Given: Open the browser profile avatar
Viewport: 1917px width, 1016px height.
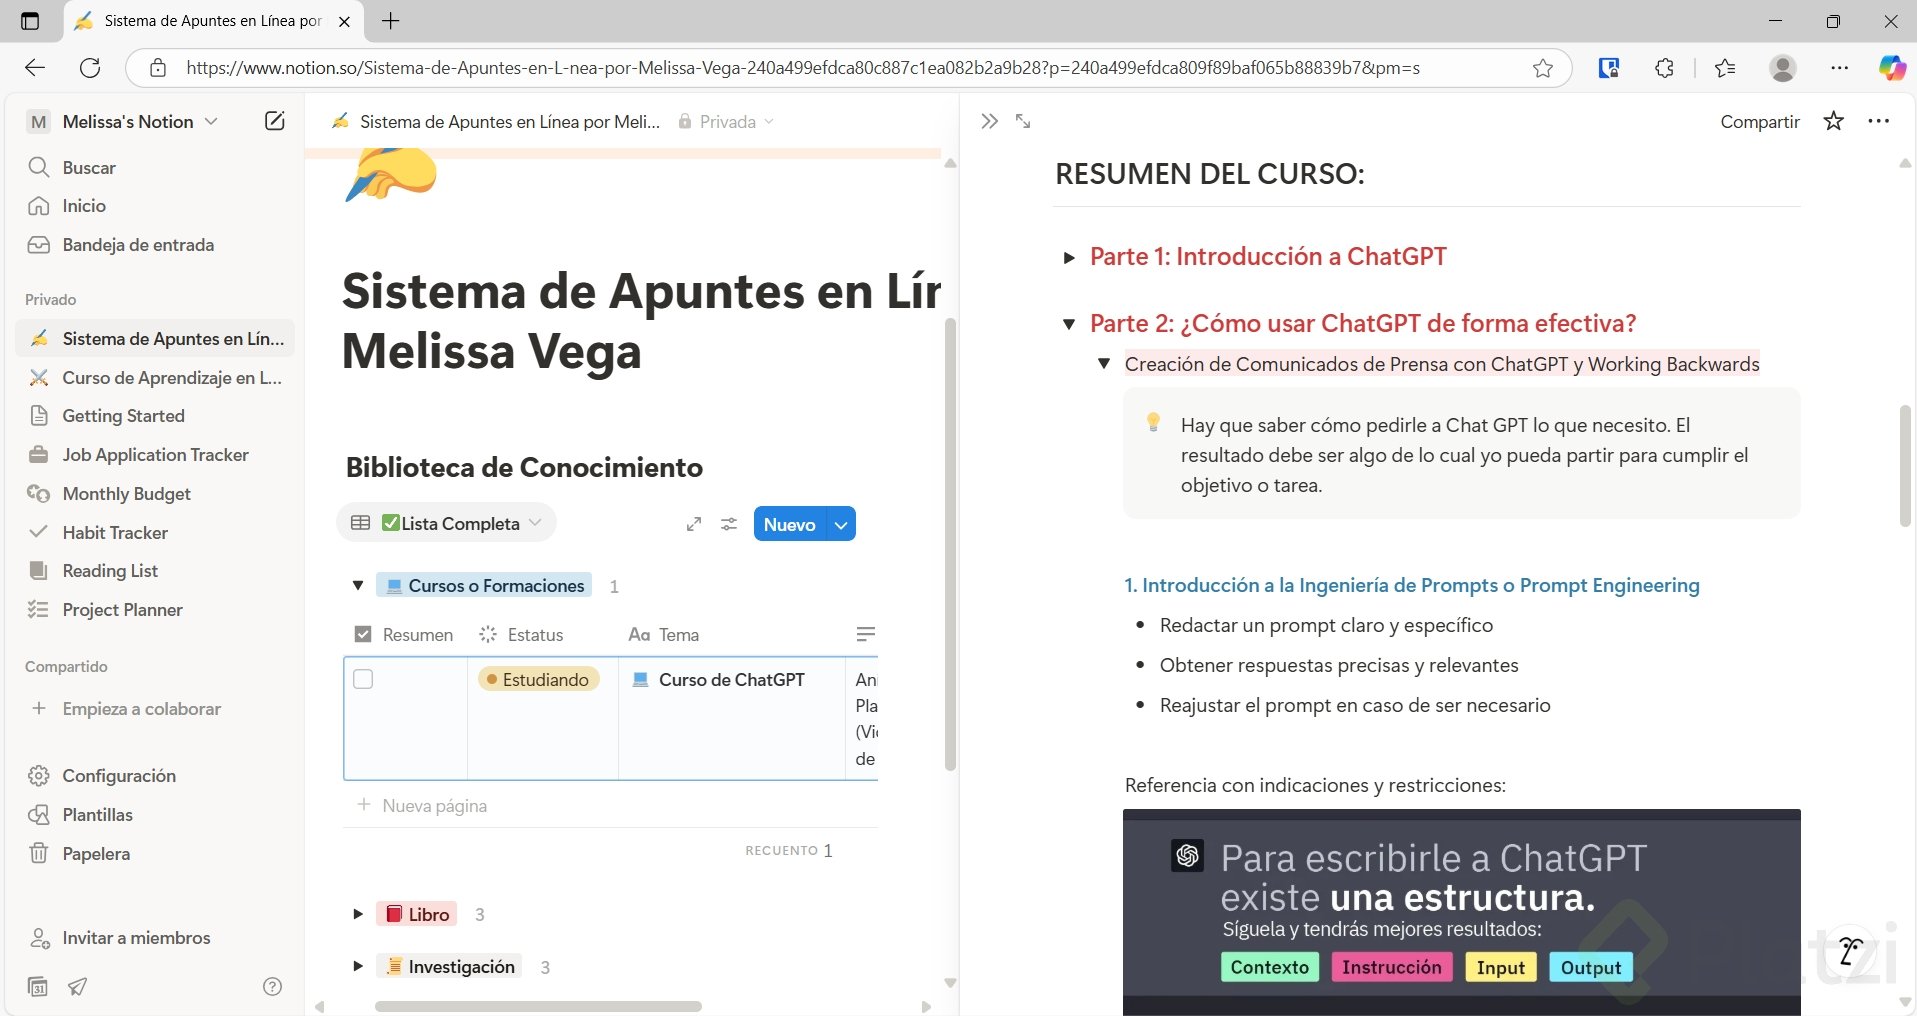Looking at the screenshot, I should [x=1782, y=68].
